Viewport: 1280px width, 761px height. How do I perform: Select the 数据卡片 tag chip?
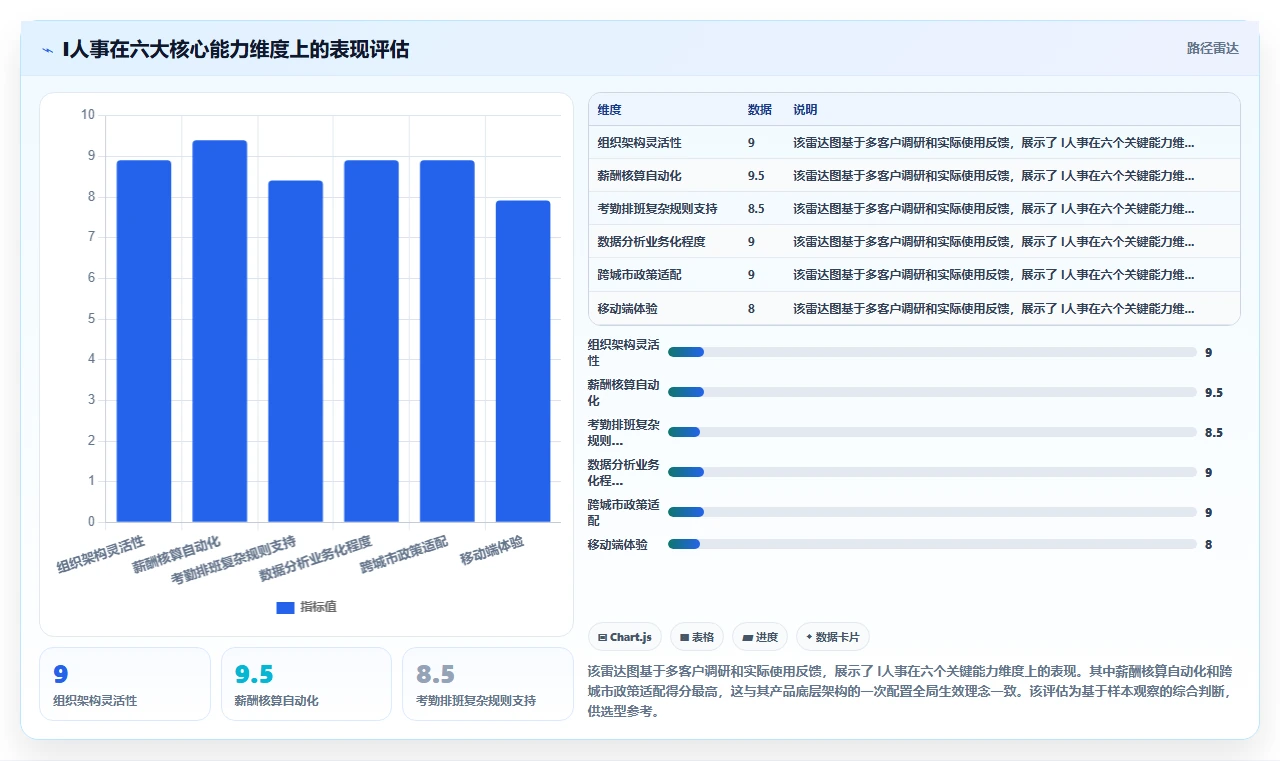tap(833, 637)
